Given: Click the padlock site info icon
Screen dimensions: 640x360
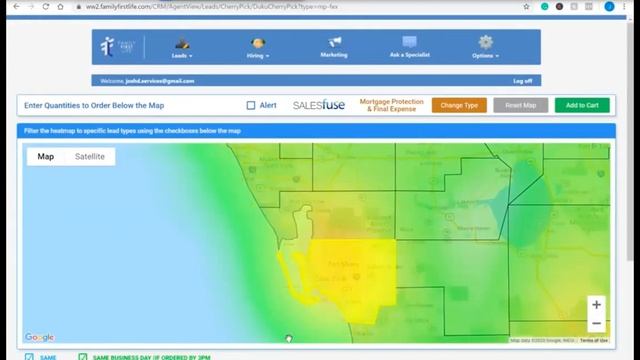Looking at the screenshot, I should [78, 7].
